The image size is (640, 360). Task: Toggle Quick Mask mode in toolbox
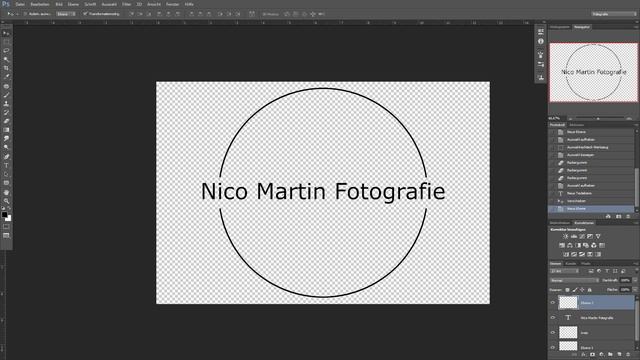pos(6,227)
